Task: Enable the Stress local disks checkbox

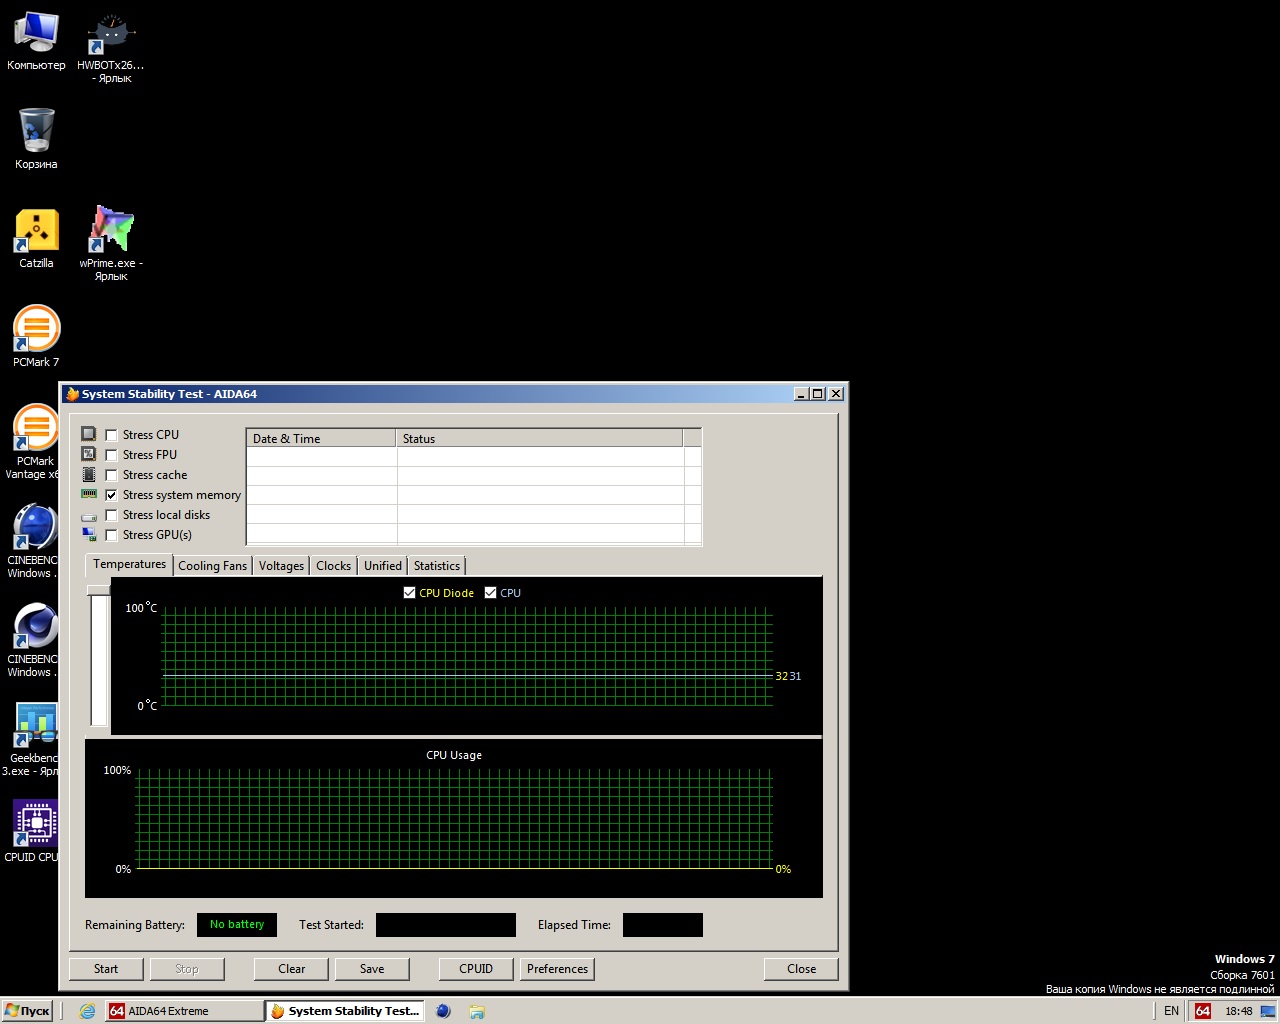Action: pyautogui.click(x=111, y=515)
